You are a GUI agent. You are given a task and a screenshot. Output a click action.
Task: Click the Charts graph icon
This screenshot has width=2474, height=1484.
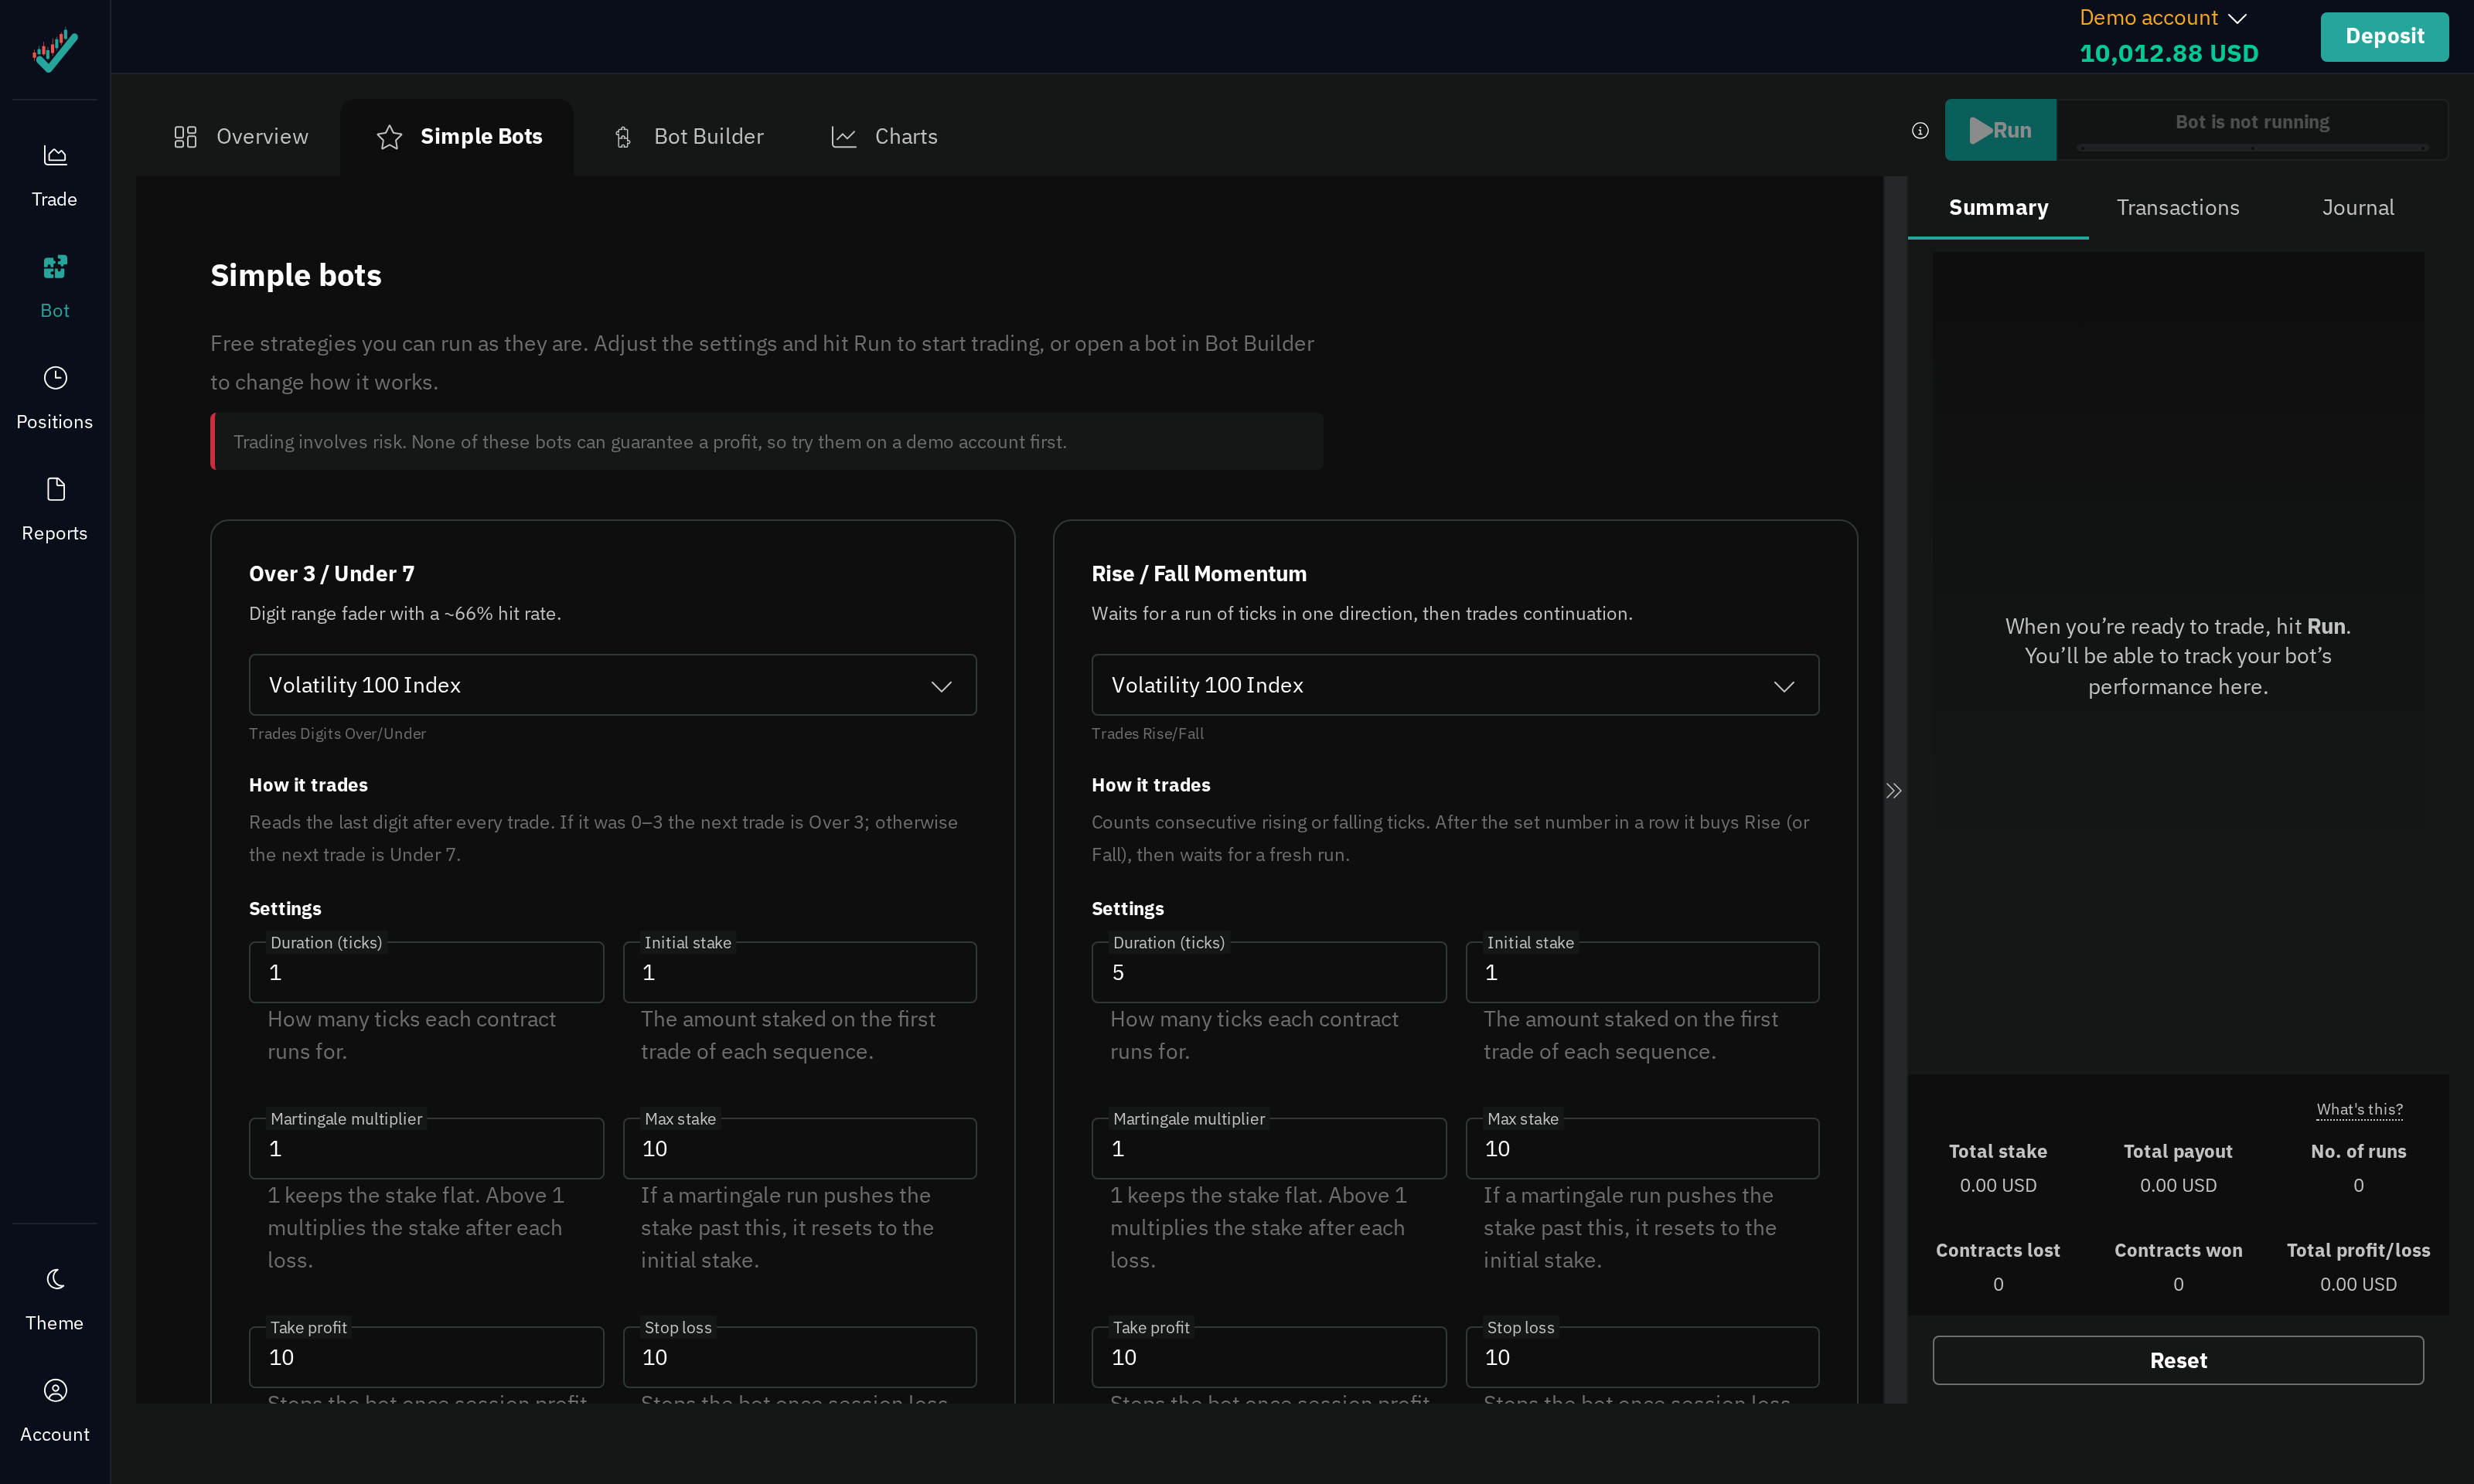click(x=844, y=137)
